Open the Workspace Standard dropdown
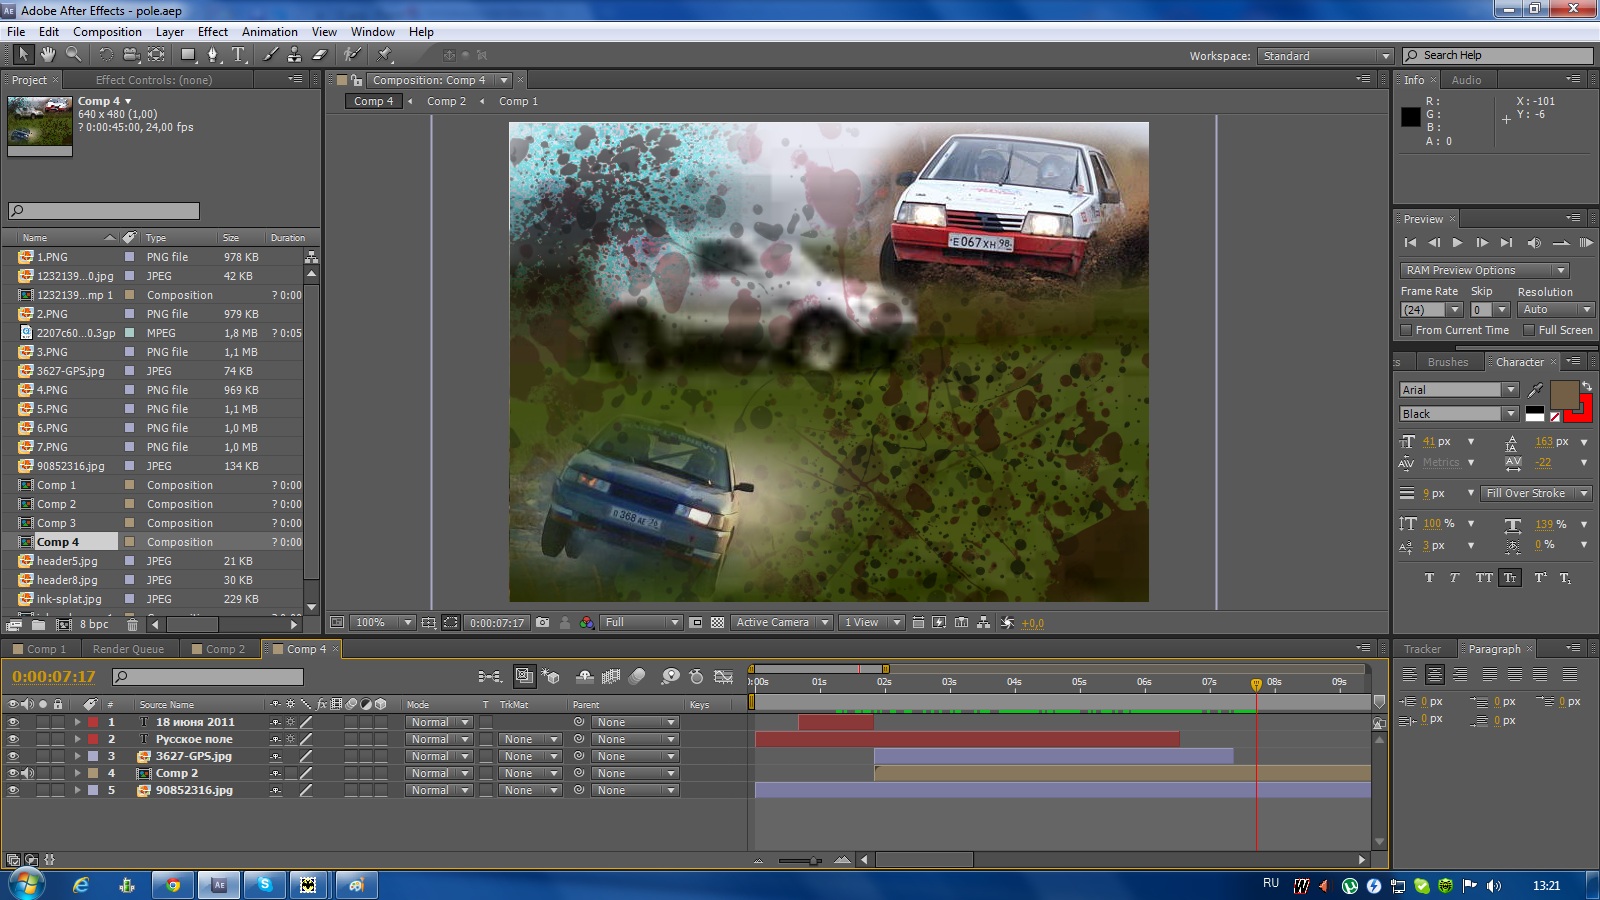 tap(1325, 56)
